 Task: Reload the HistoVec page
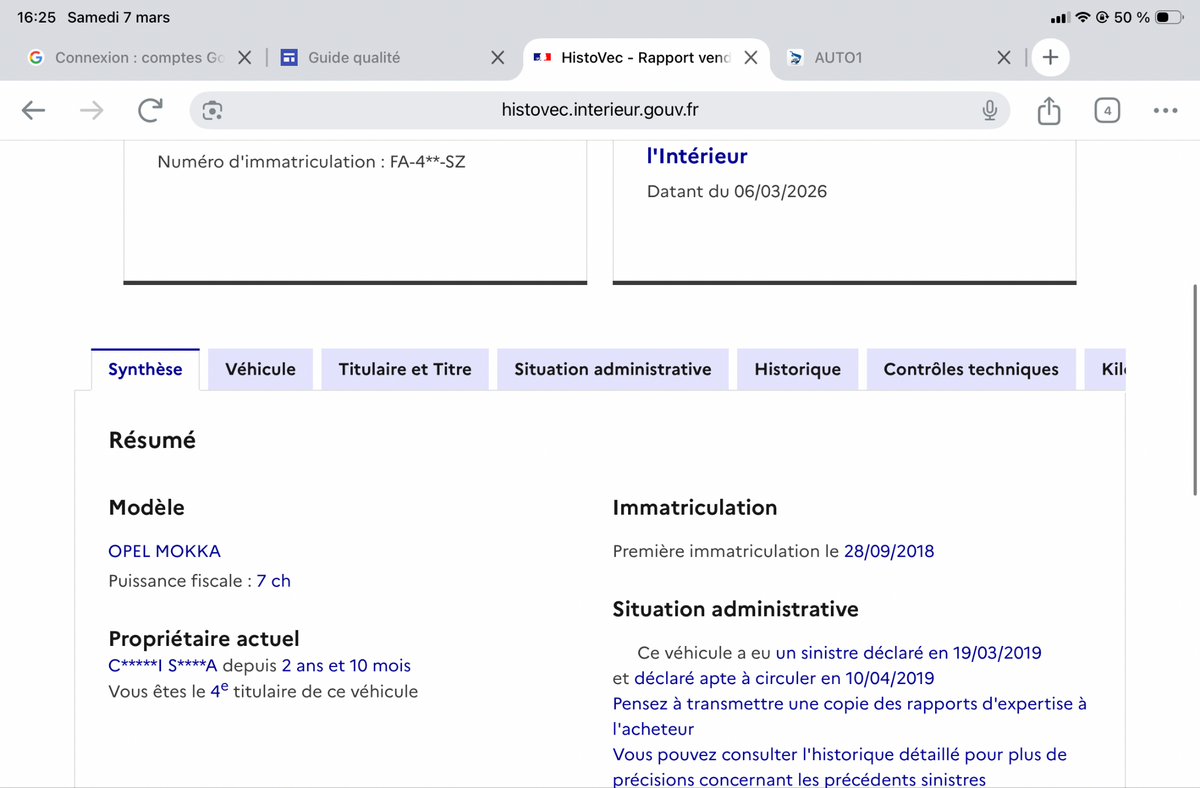coord(150,111)
